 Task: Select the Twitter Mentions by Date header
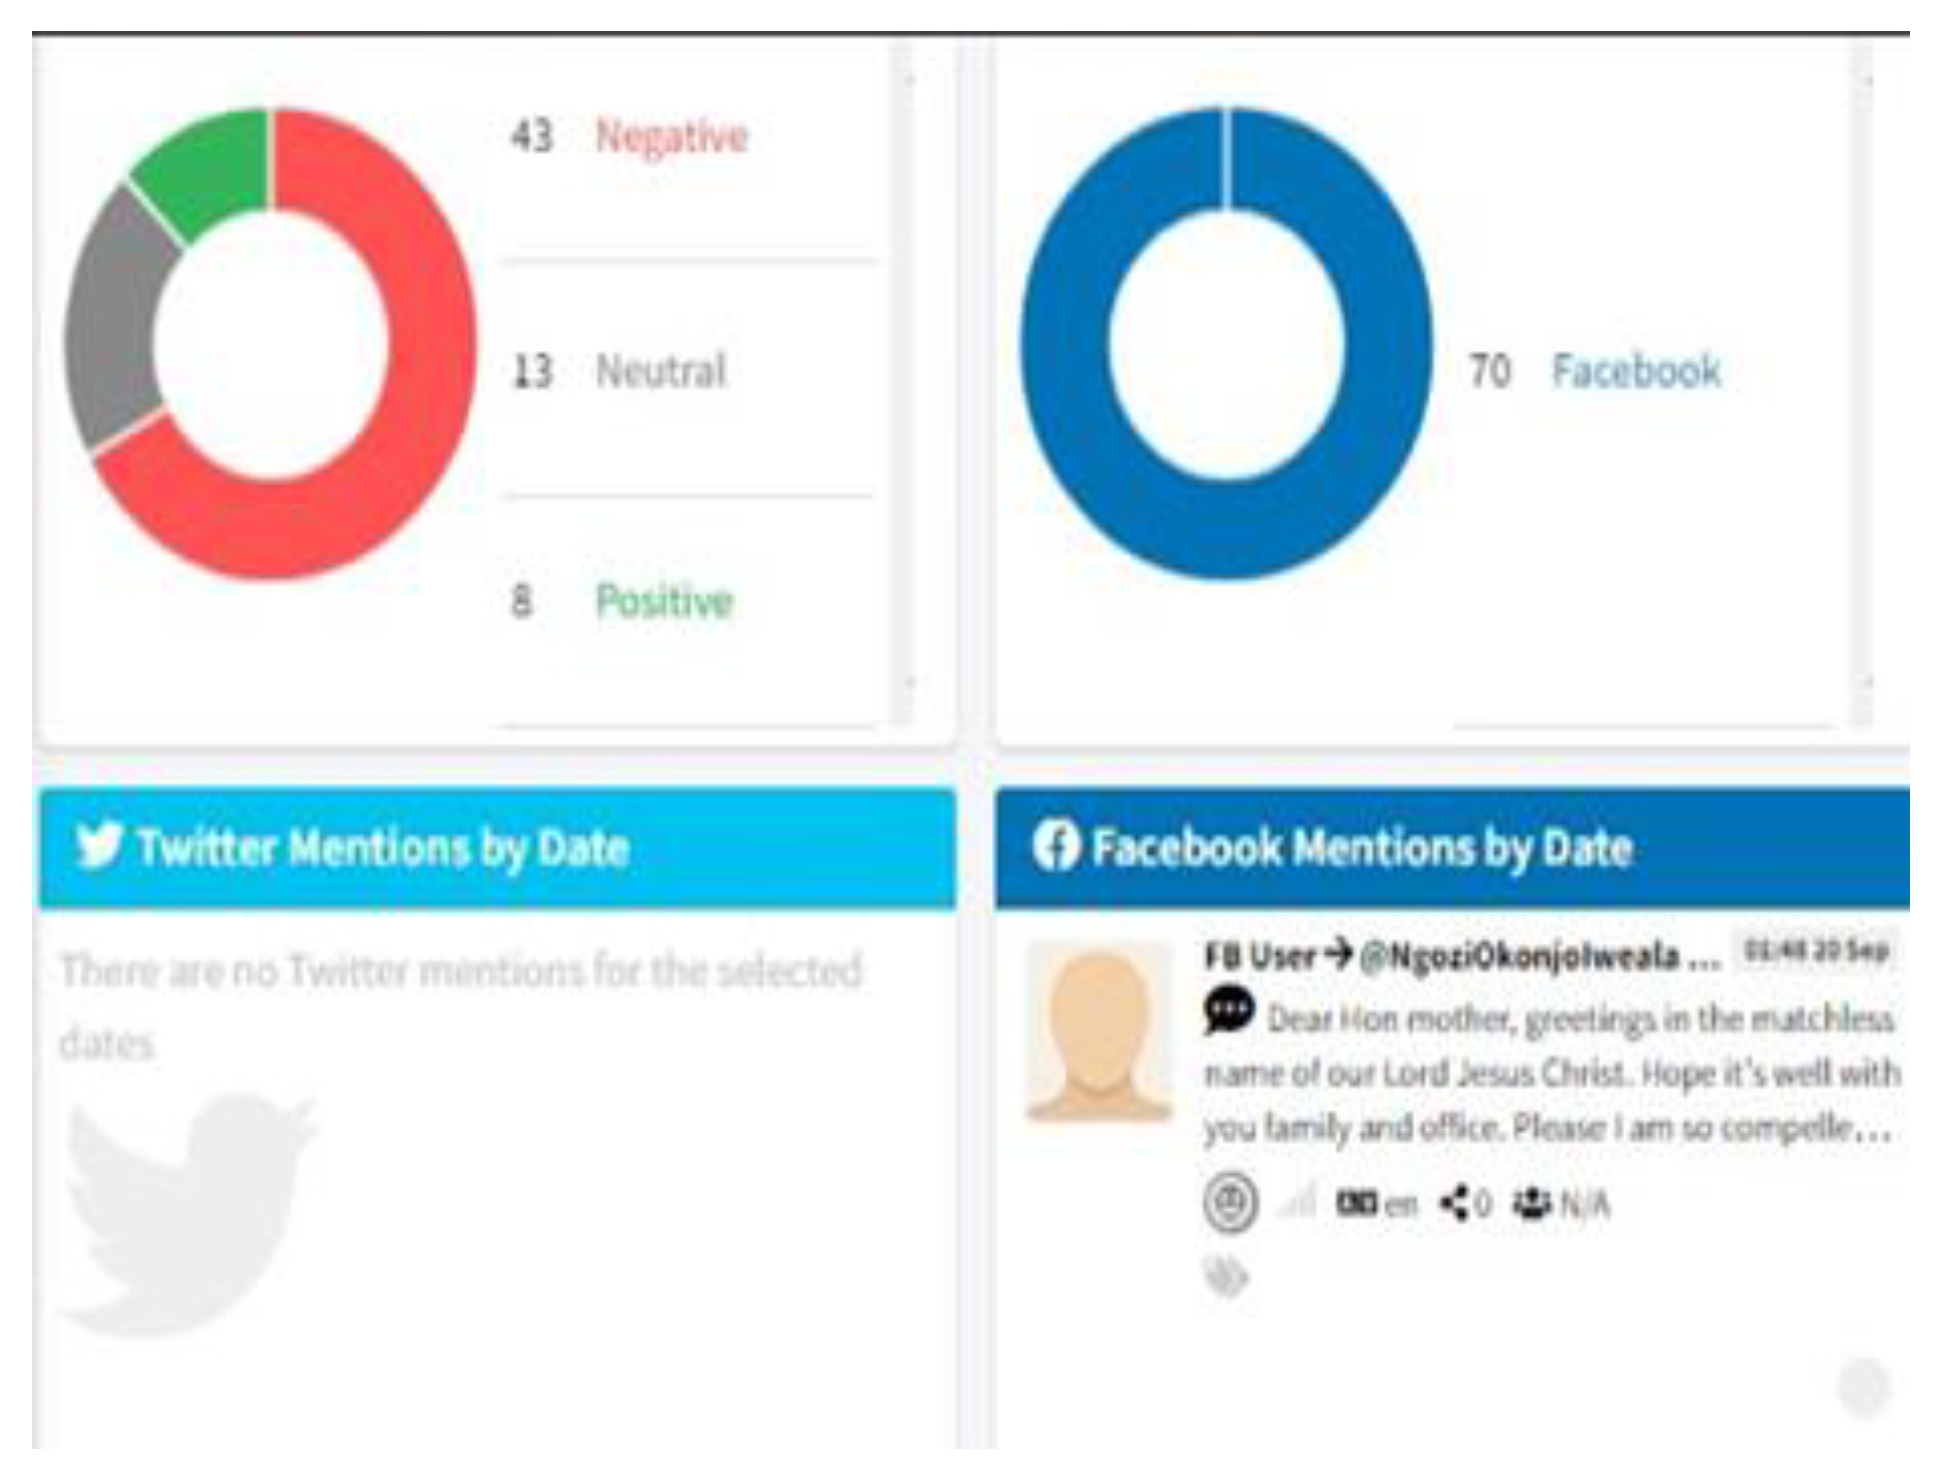pyautogui.click(x=383, y=848)
